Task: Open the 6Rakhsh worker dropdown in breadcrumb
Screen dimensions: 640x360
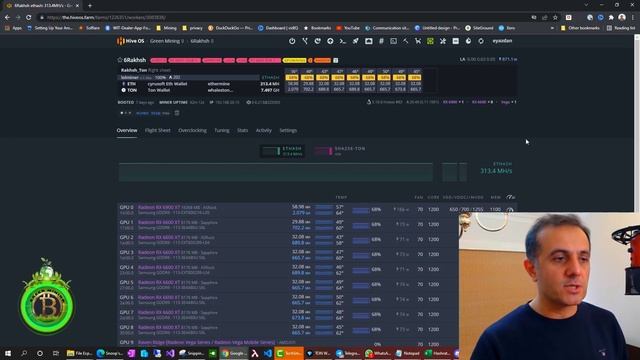Action: [202, 41]
